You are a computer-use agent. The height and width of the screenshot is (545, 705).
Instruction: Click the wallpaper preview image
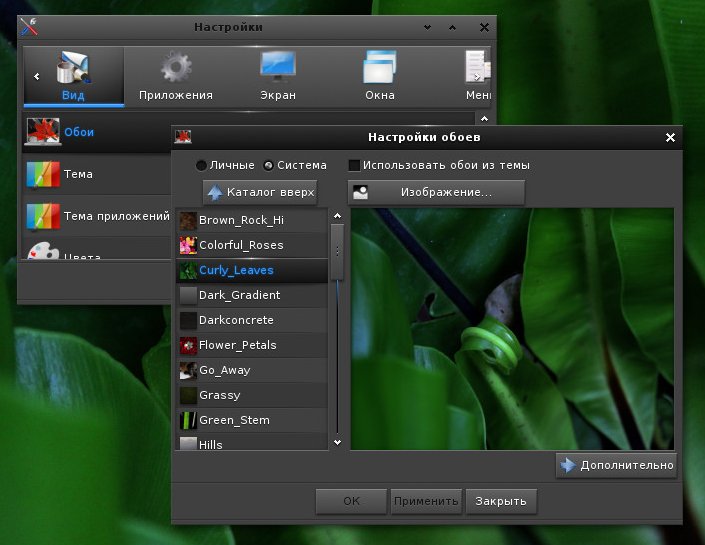tap(512, 329)
